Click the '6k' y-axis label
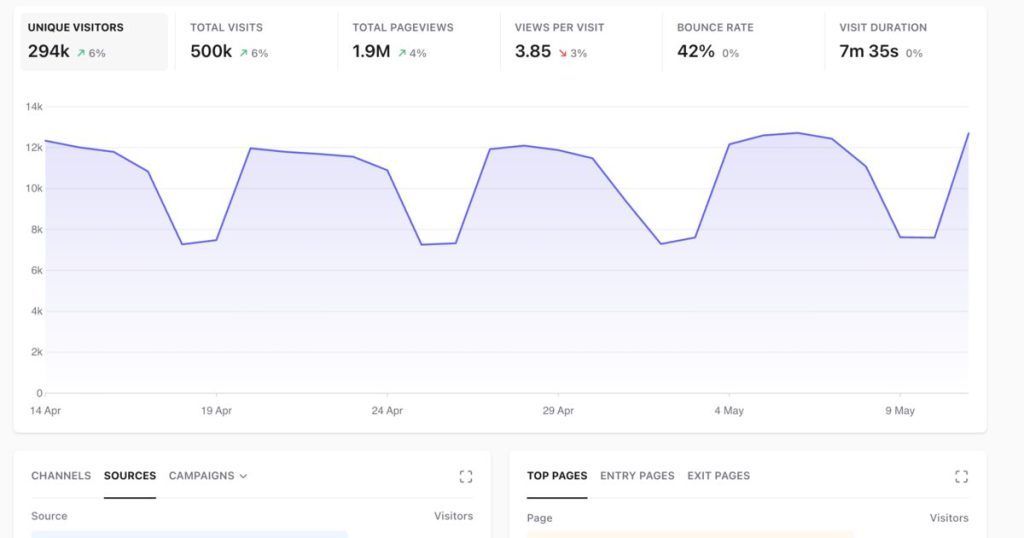 coord(37,270)
